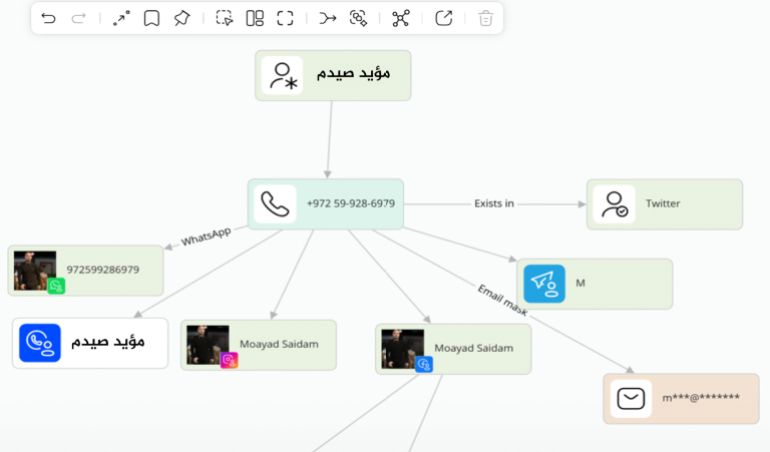The width and height of the screenshot is (770, 452).
Task: Click the phone handset icon
Action: click(275, 204)
